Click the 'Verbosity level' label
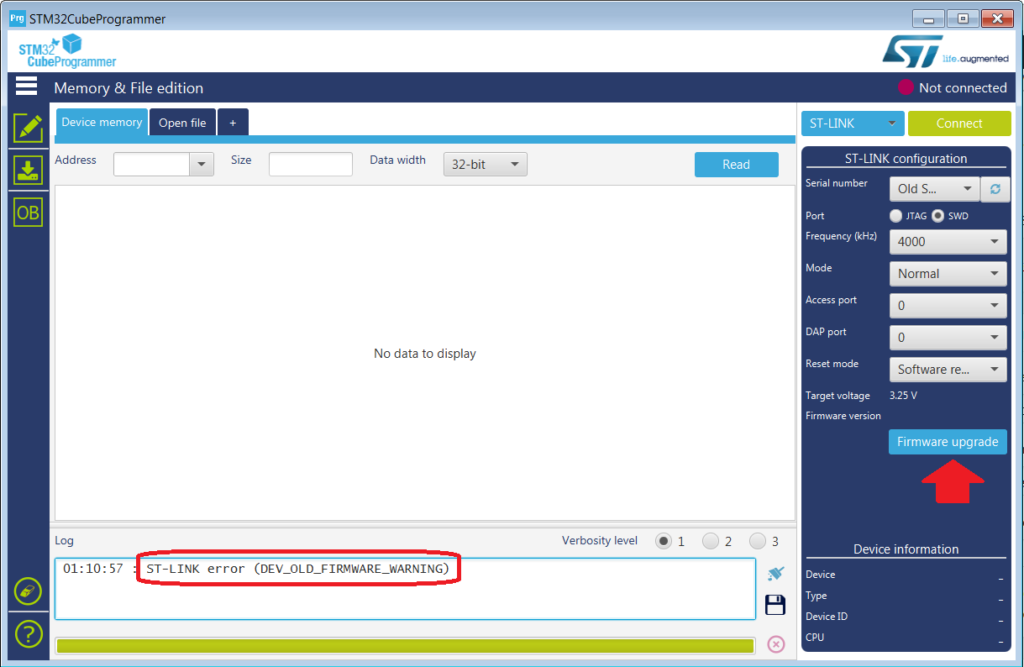Viewport: 1024px width, 667px height. click(600, 540)
